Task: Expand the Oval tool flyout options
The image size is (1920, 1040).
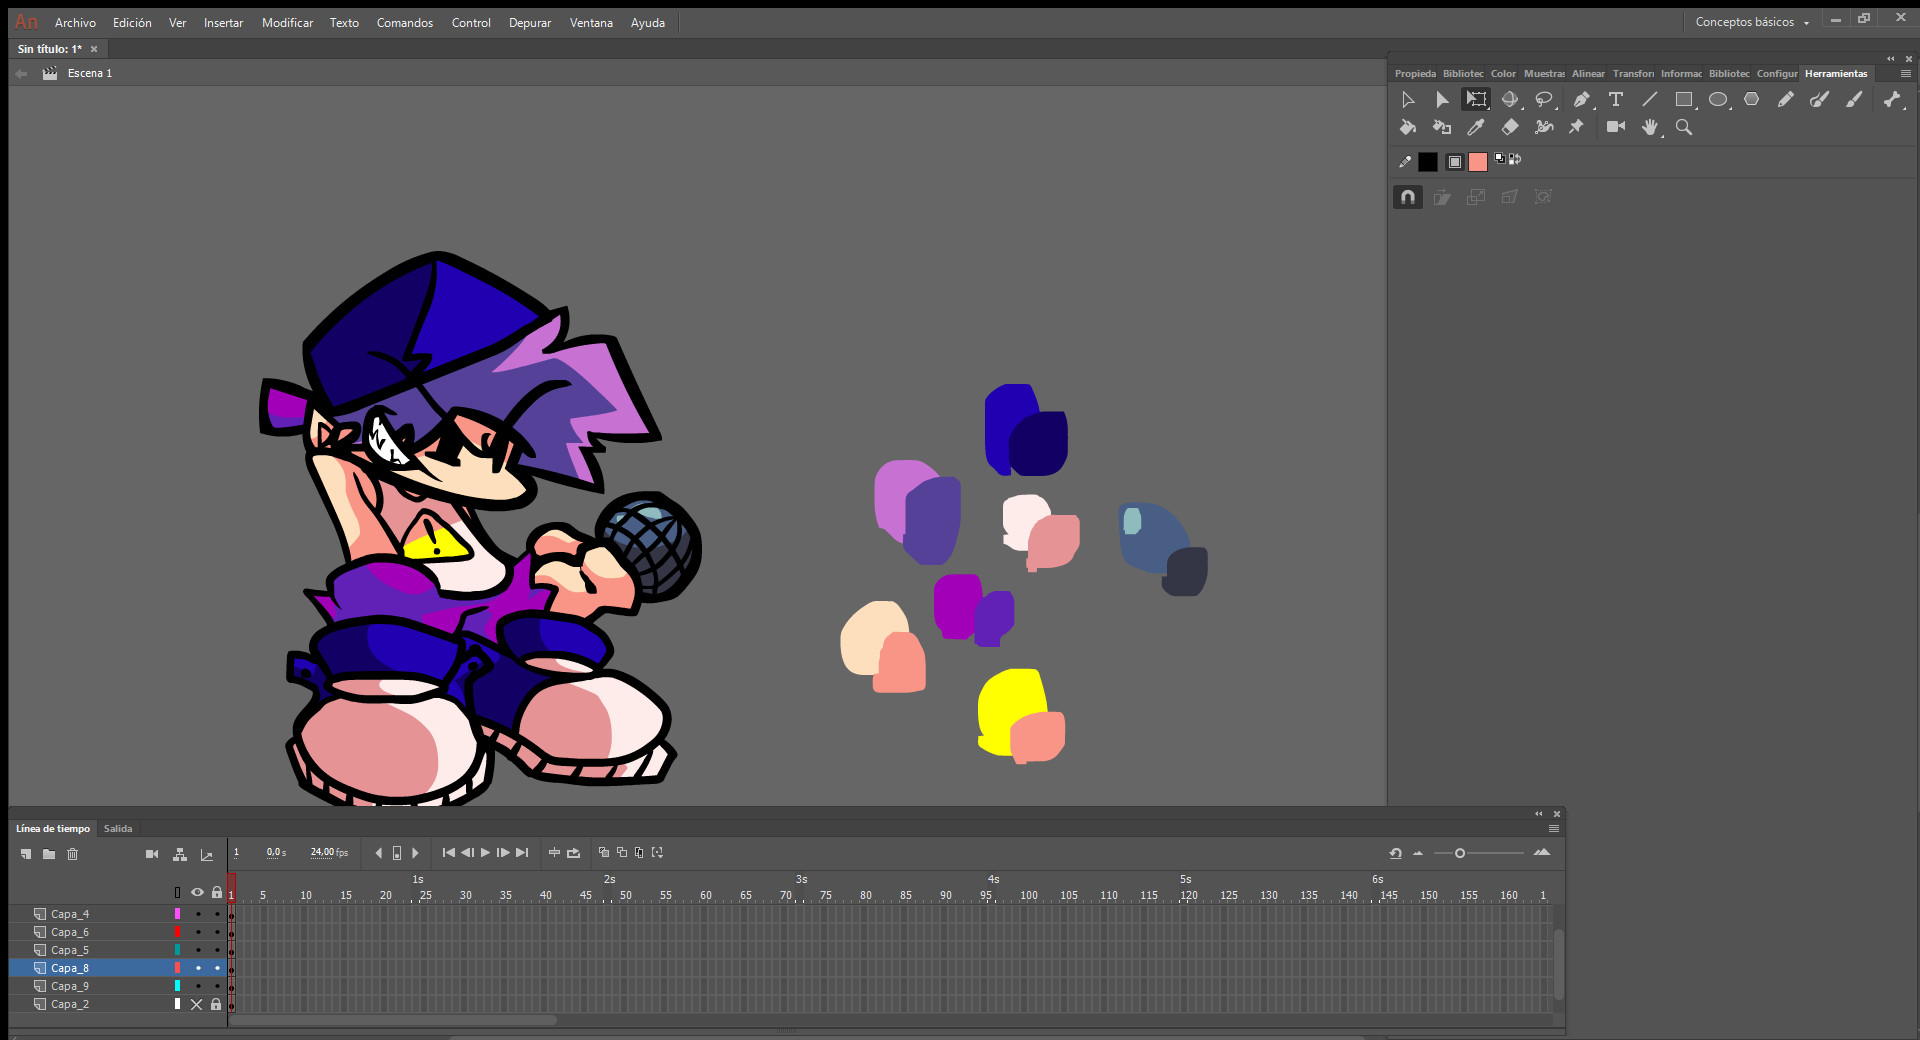Action: click(1730, 107)
